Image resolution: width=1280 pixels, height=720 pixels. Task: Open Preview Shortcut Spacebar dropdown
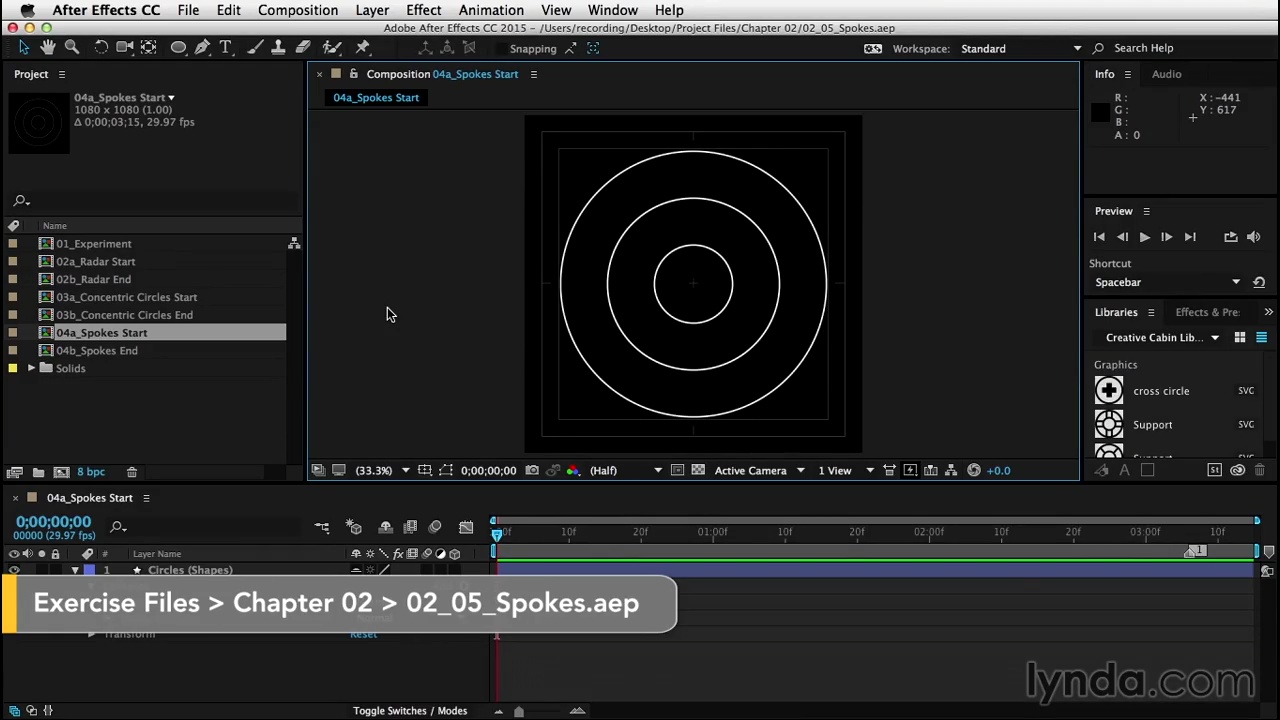(1167, 282)
